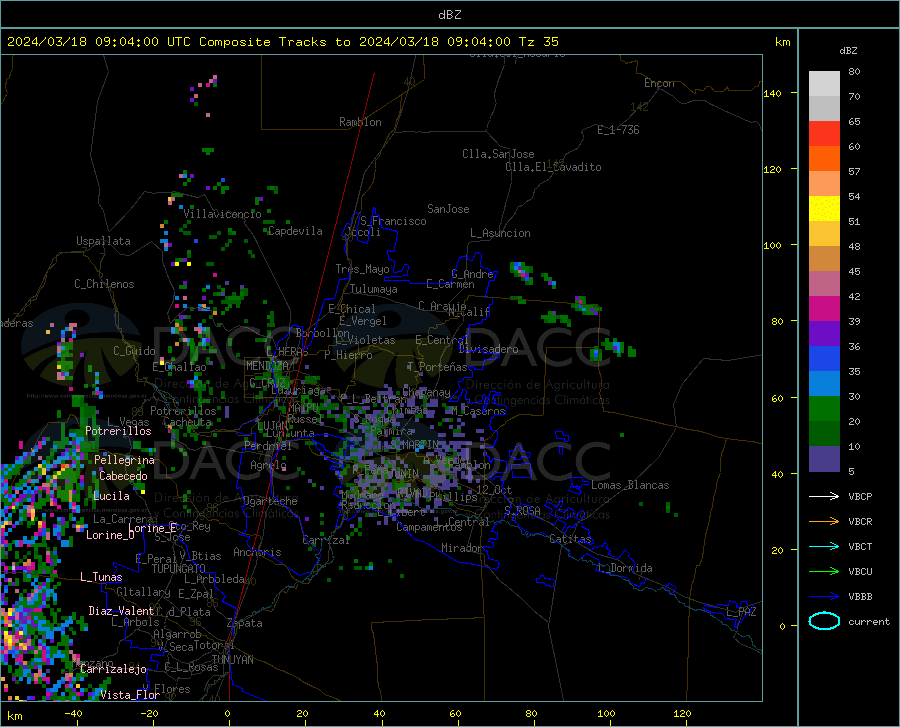Click the Composite Tracks timestamp header text
Image resolution: width=900 pixels, height=727 pixels.
(282, 42)
